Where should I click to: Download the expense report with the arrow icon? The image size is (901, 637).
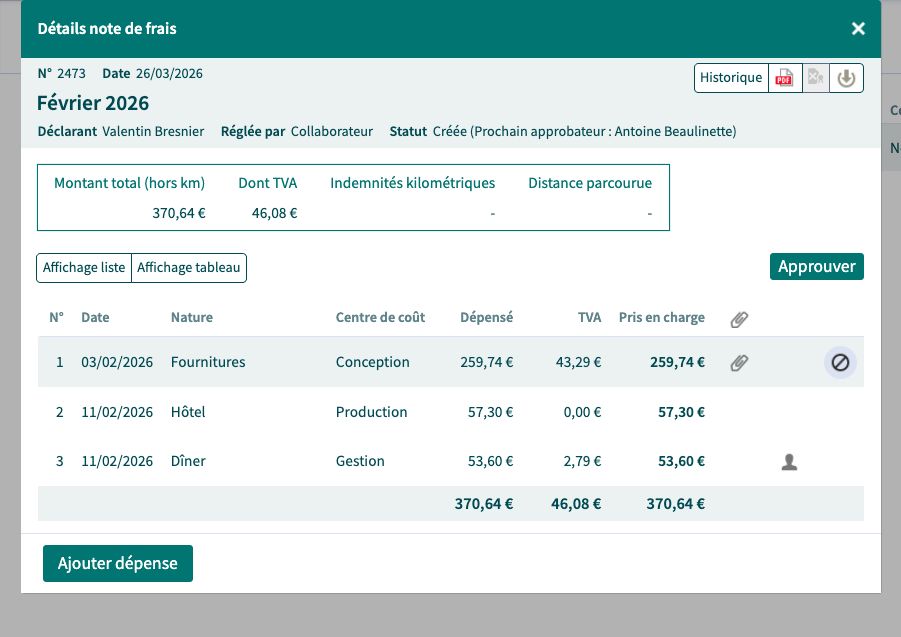(846, 78)
